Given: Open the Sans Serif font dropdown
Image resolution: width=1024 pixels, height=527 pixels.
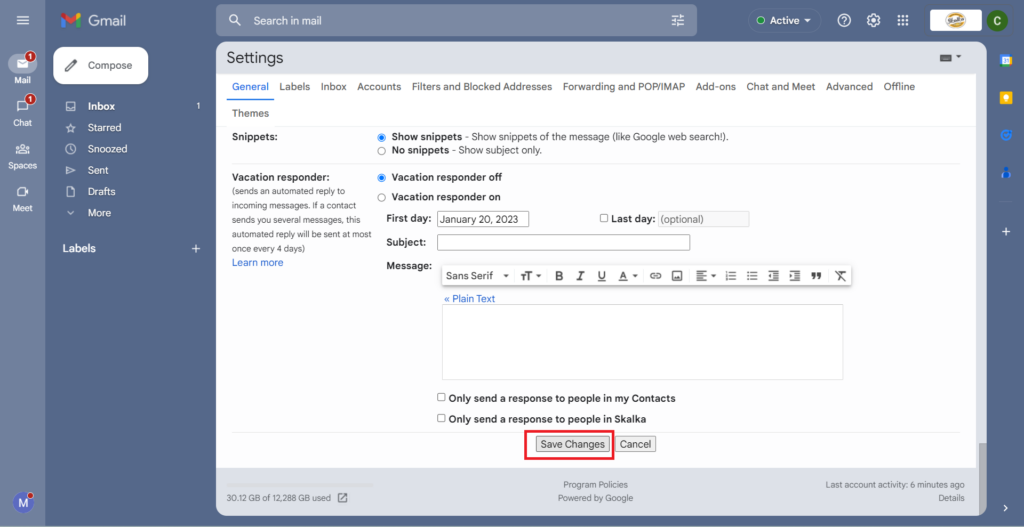Looking at the screenshot, I should click(477, 276).
